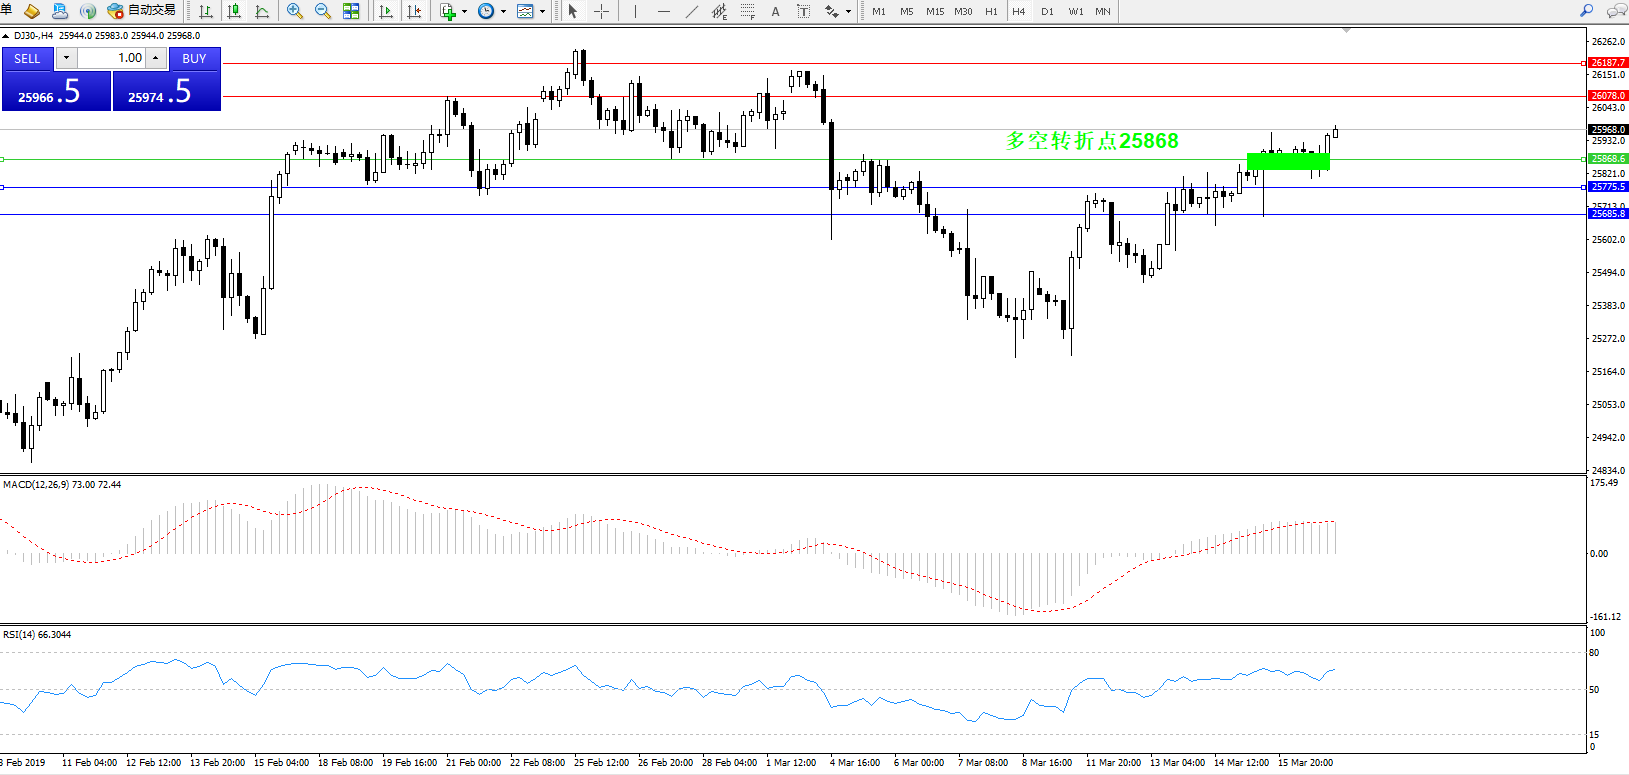Select the crosshair tool
The width and height of the screenshot is (1629, 775).
(x=601, y=11)
